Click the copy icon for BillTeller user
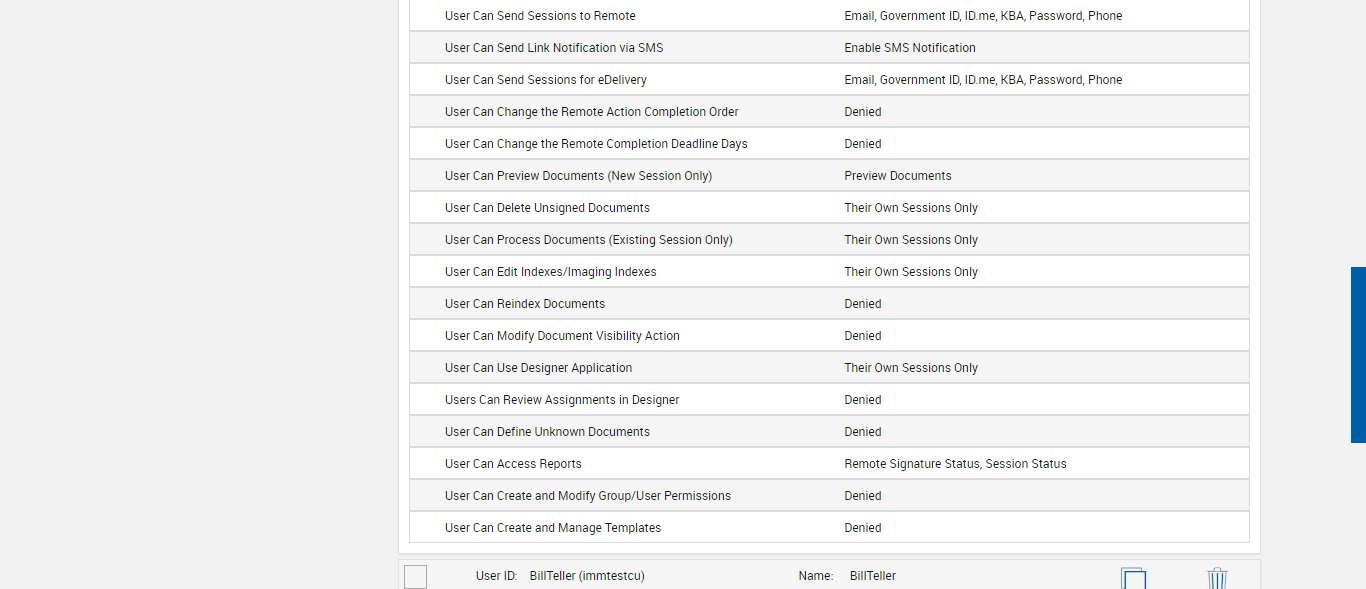The width and height of the screenshot is (1366, 589). (x=1133, y=578)
